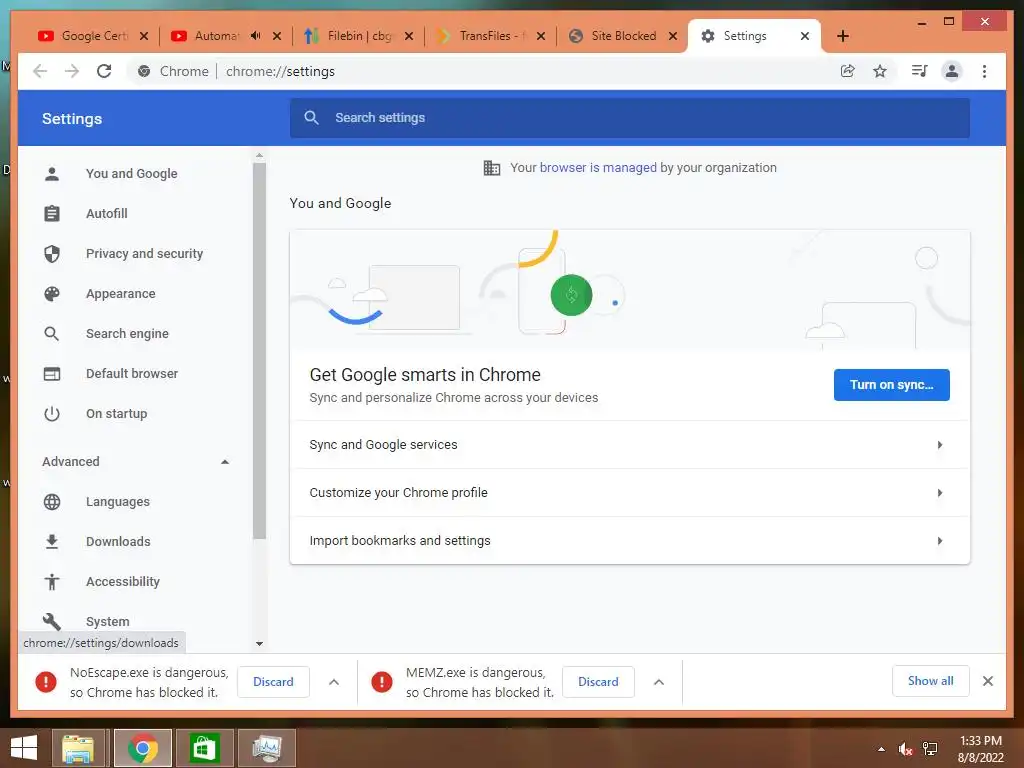Image resolution: width=1024 pixels, height=768 pixels.
Task: Click Show all downloads button
Action: (931, 681)
